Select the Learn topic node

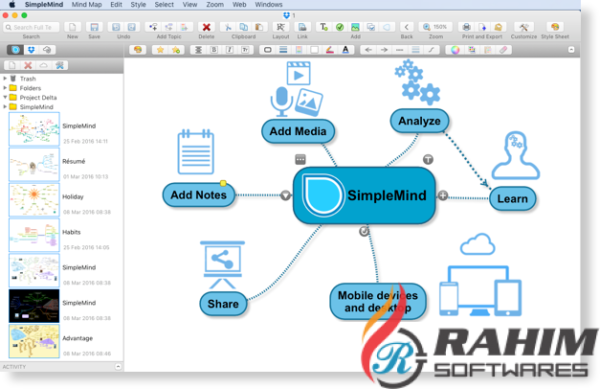[x=512, y=199]
